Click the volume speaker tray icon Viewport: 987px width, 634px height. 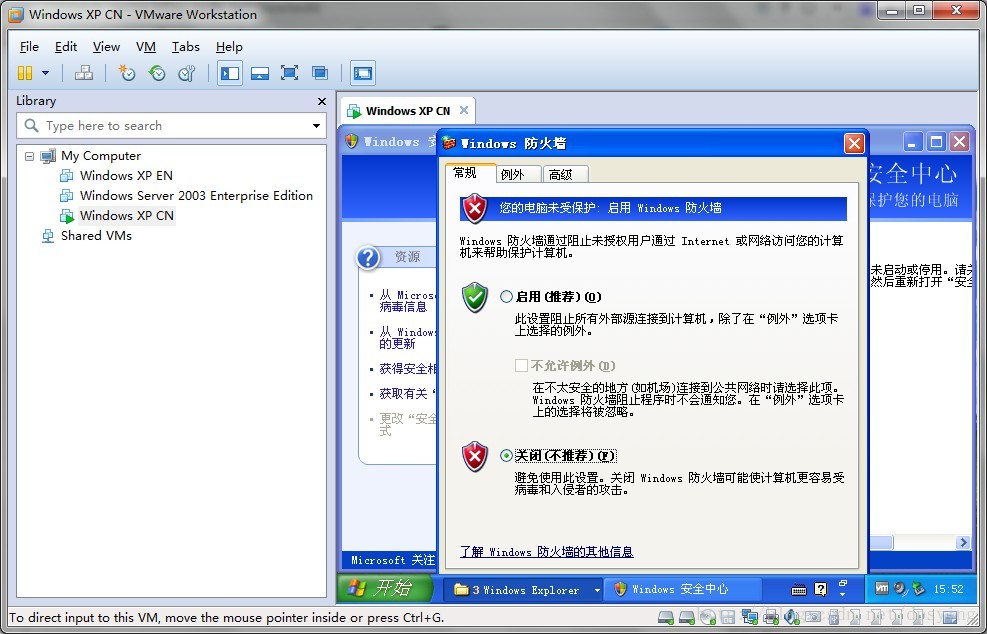pos(900,589)
